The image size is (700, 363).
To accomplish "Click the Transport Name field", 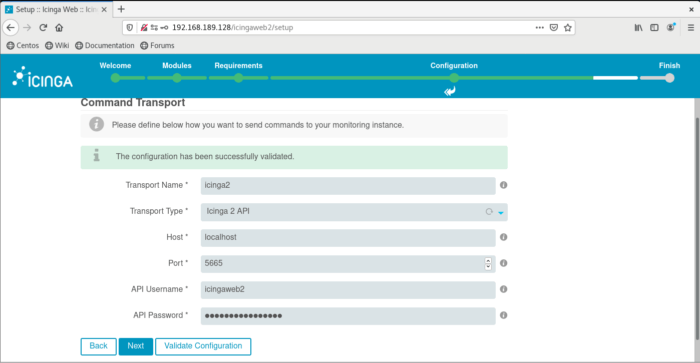I will coord(348,185).
